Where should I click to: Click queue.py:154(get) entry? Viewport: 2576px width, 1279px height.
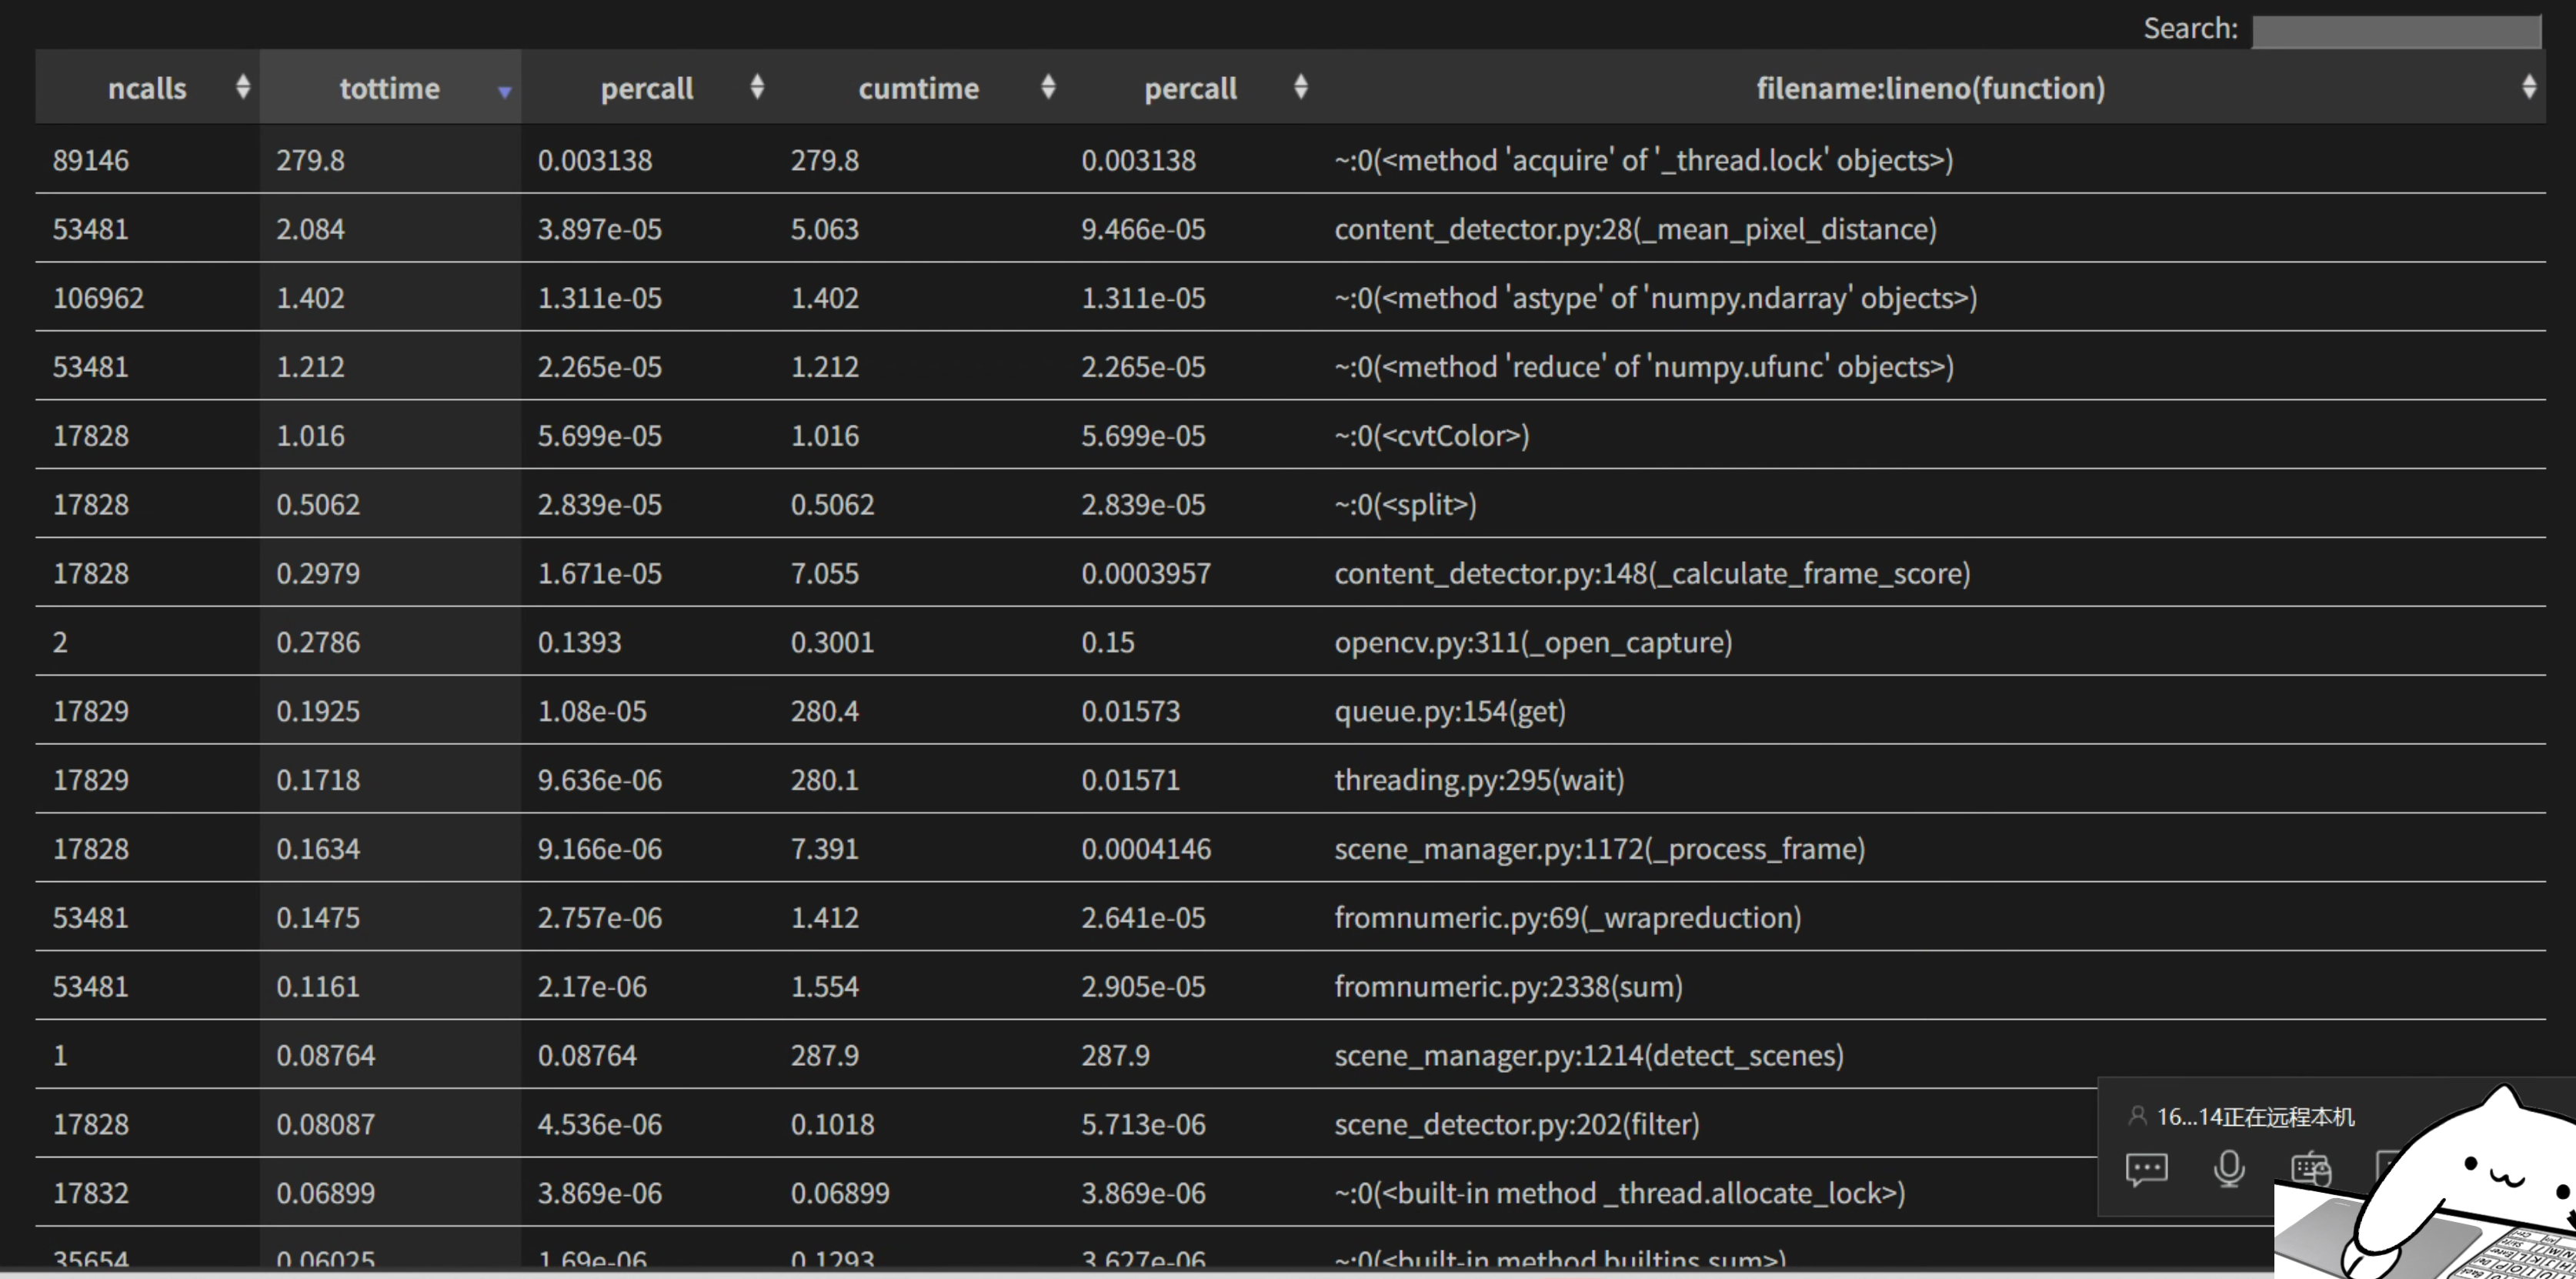coord(1450,712)
